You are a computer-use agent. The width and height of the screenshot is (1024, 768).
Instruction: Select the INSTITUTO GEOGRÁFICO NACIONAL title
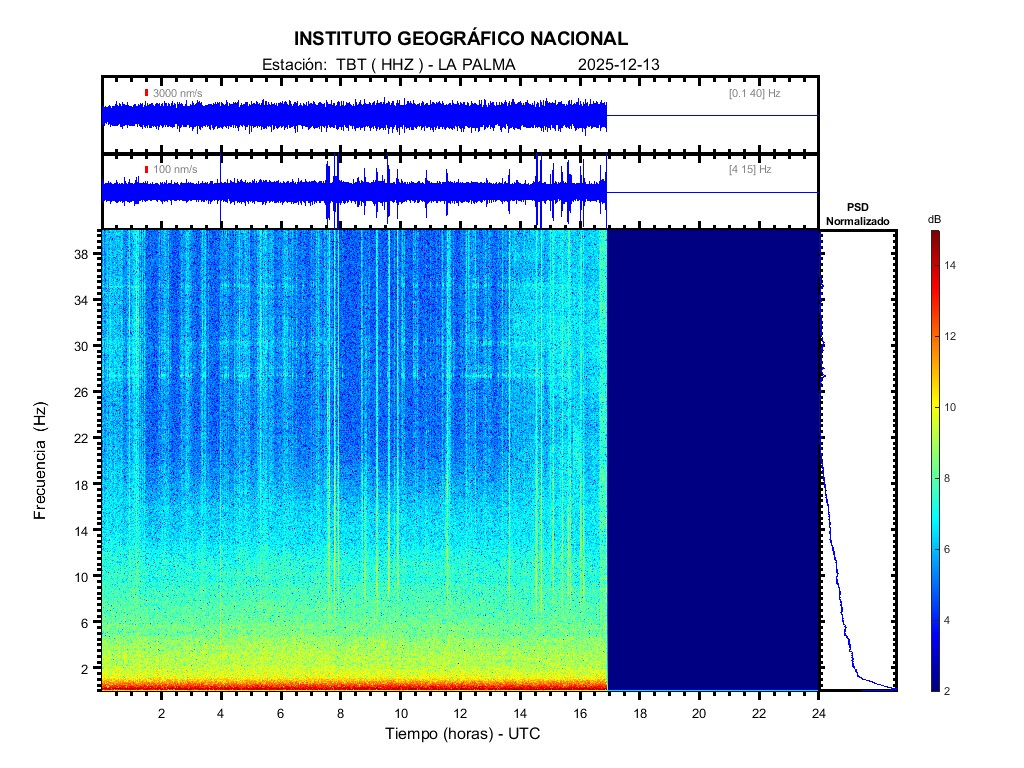tap(461, 39)
